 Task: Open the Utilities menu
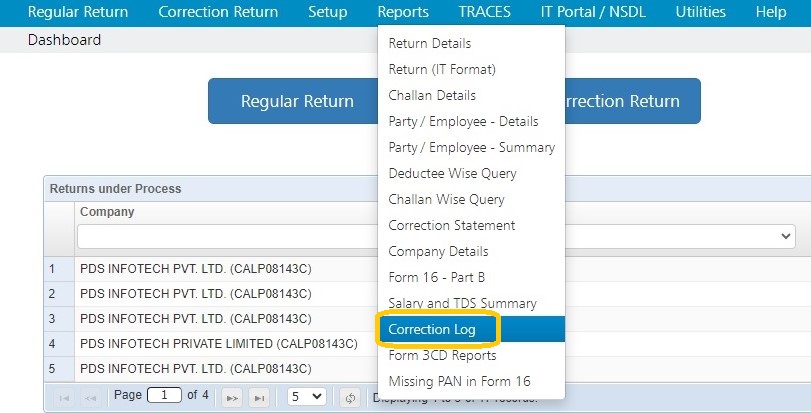pos(701,12)
